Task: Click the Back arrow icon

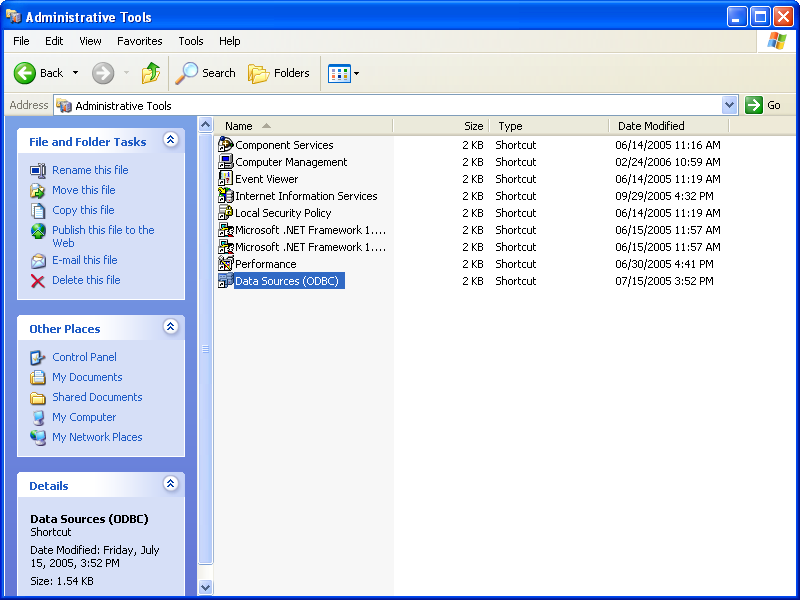Action: click(x=24, y=73)
